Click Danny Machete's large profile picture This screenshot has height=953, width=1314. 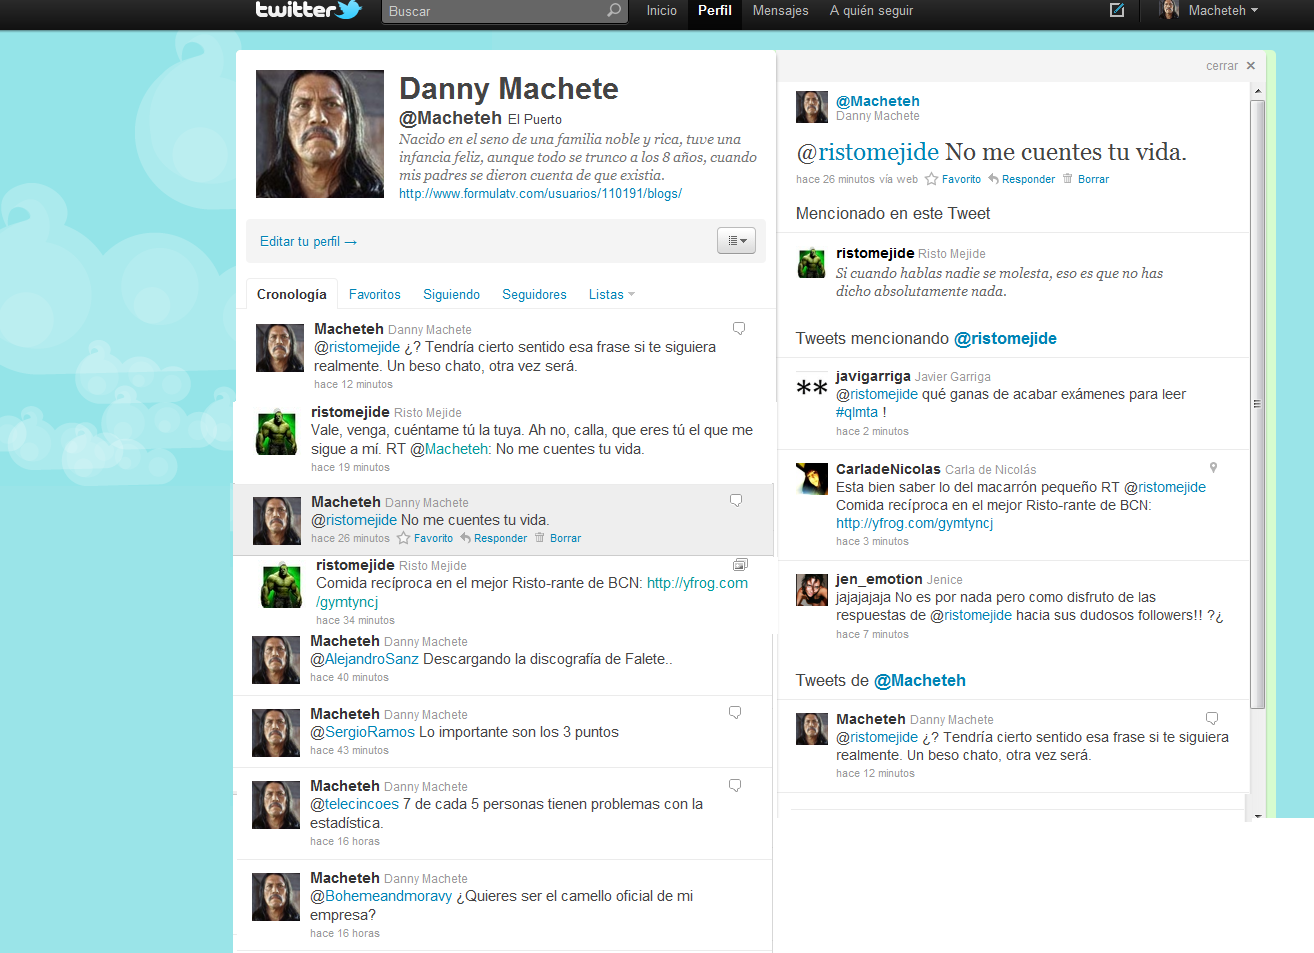click(320, 134)
